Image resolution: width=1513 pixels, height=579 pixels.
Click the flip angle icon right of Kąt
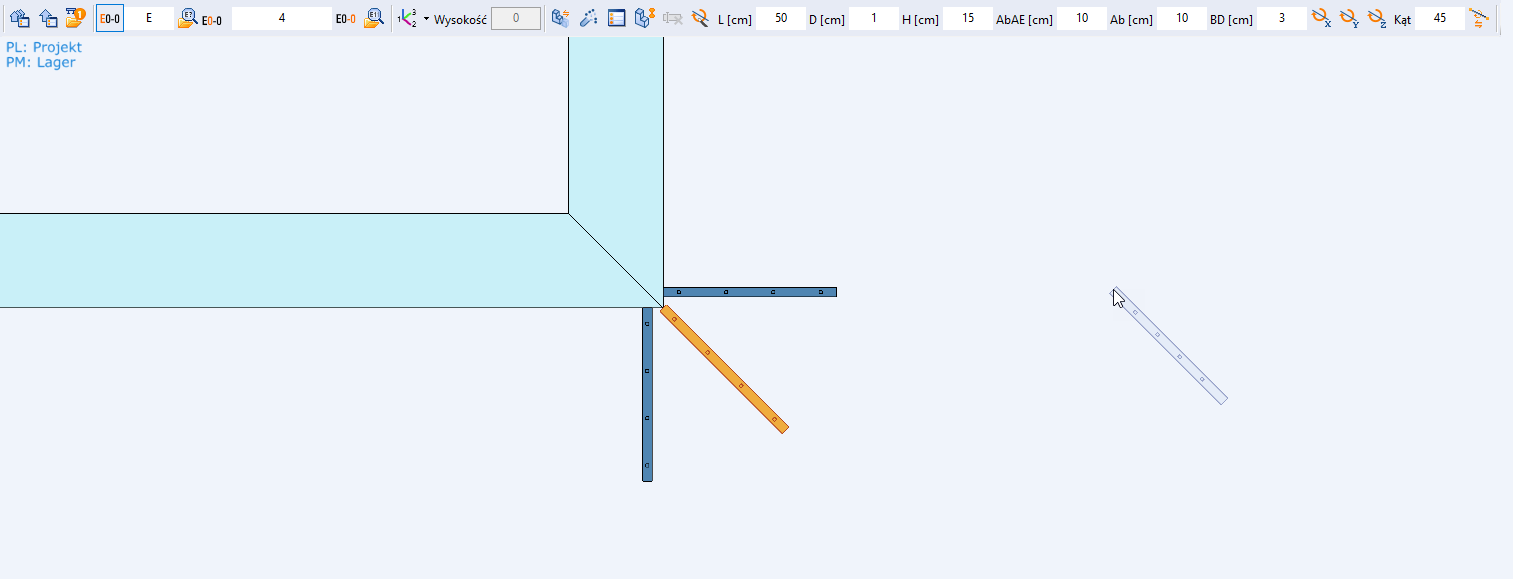click(x=1479, y=18)
